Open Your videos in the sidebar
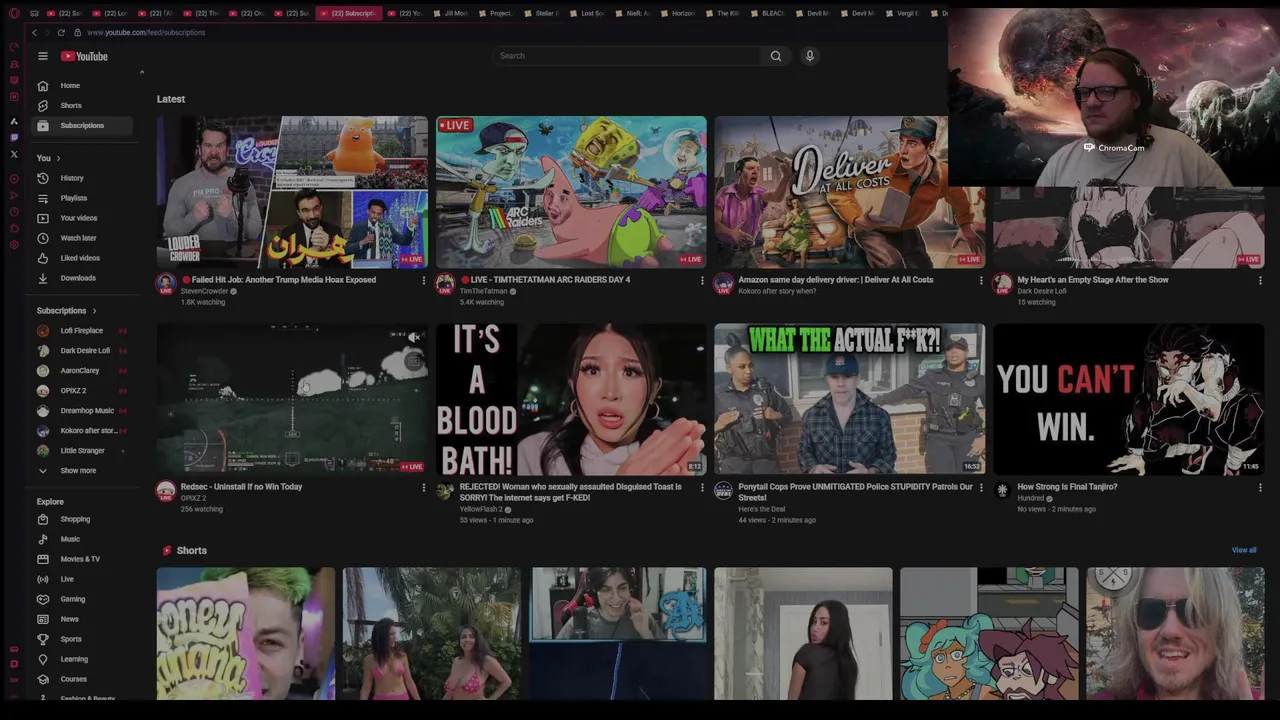 coord(83,218)
